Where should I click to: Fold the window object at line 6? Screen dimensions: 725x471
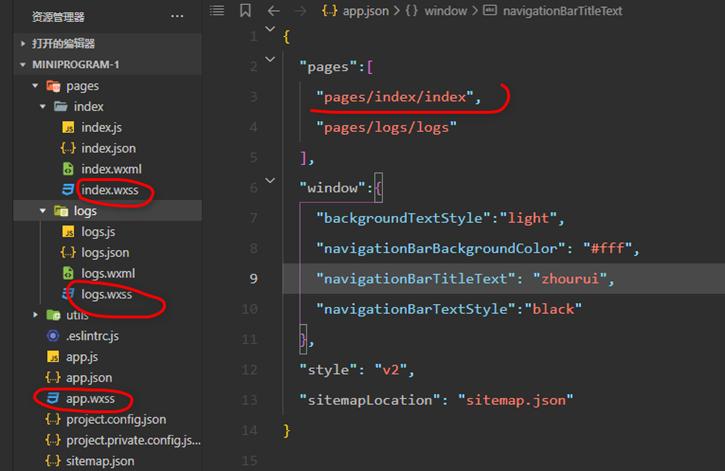(270, 181)
